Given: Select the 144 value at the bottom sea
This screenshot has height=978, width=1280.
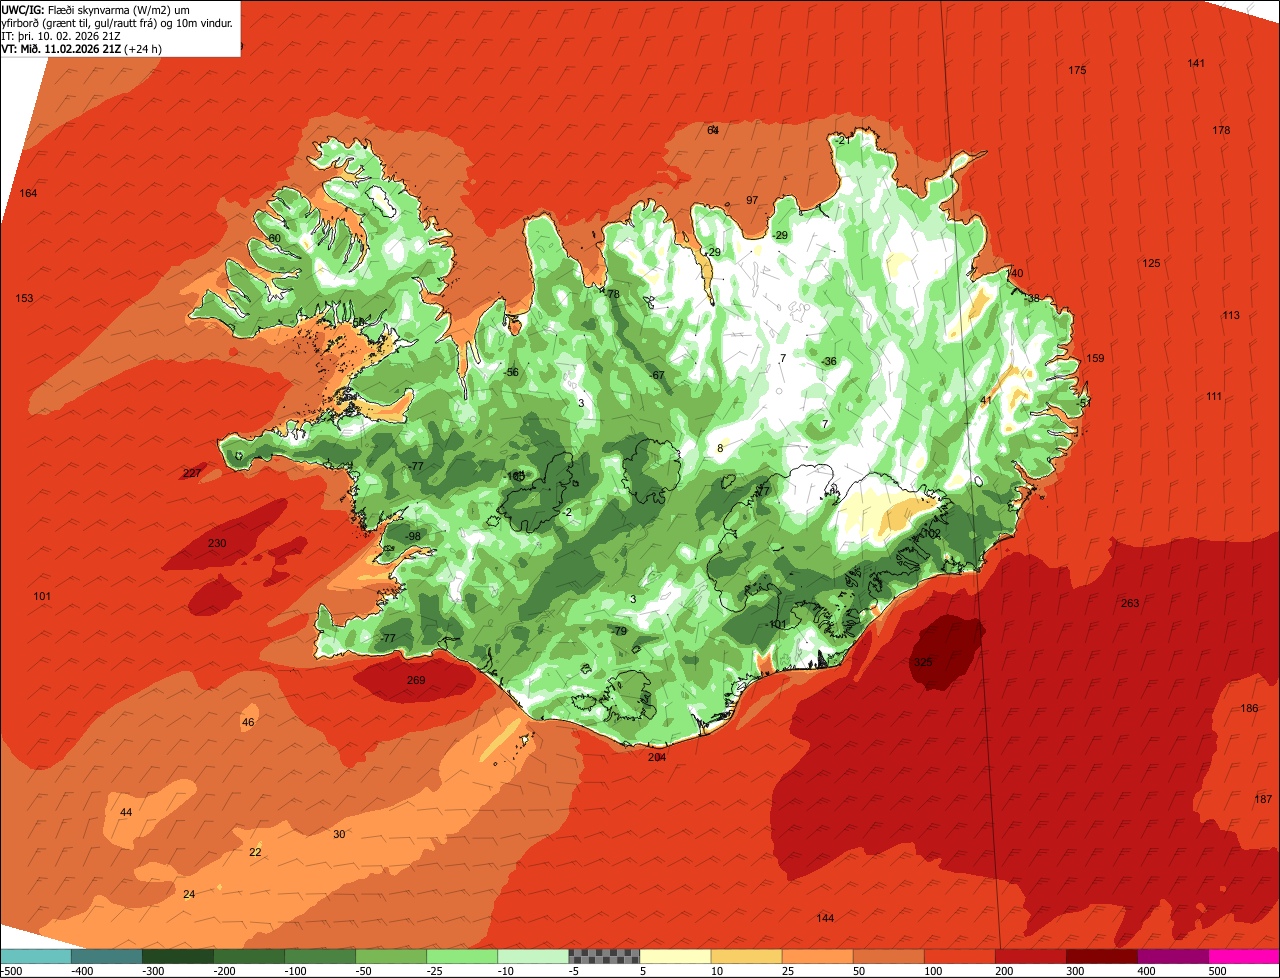Looking at the screenshot, I should 825,919.
